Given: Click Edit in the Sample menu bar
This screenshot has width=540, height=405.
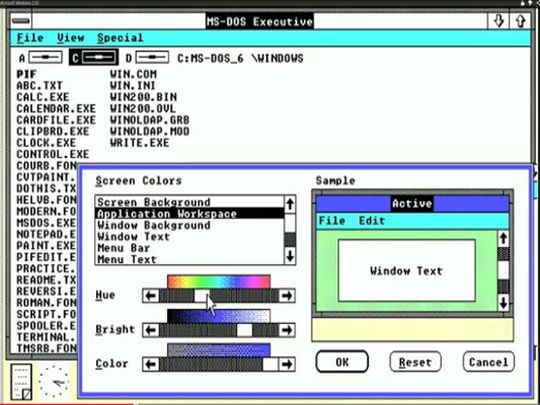Looking at the screenshot, I should pos(372,220).
